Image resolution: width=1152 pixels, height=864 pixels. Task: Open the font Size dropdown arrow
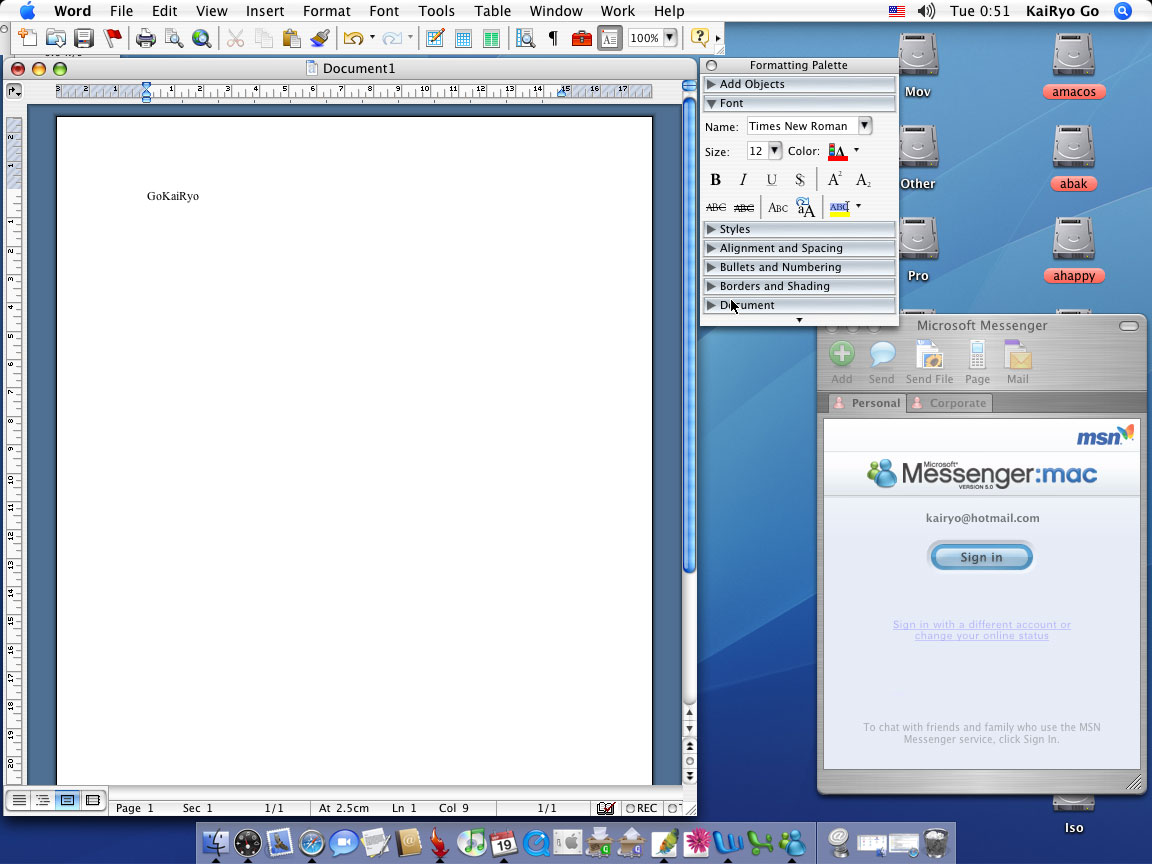click(x=774, y=151)
